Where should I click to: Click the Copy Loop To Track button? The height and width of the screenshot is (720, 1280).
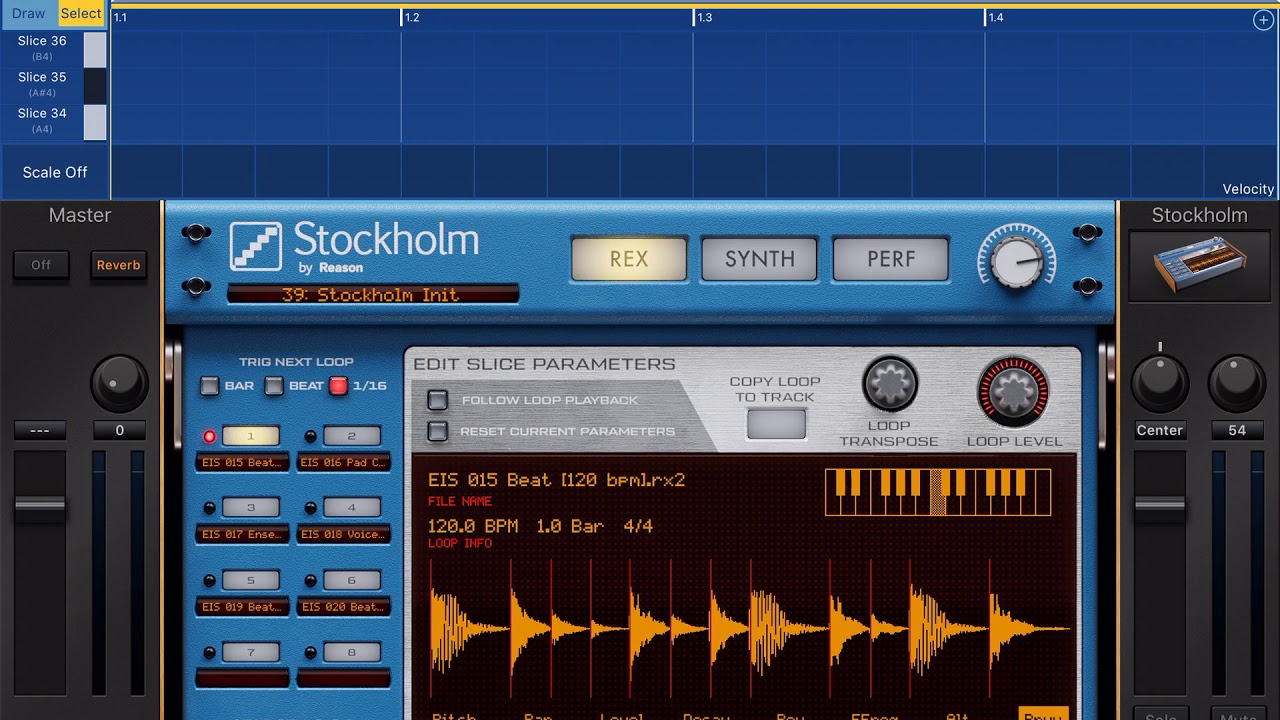(x=776, y=424)
